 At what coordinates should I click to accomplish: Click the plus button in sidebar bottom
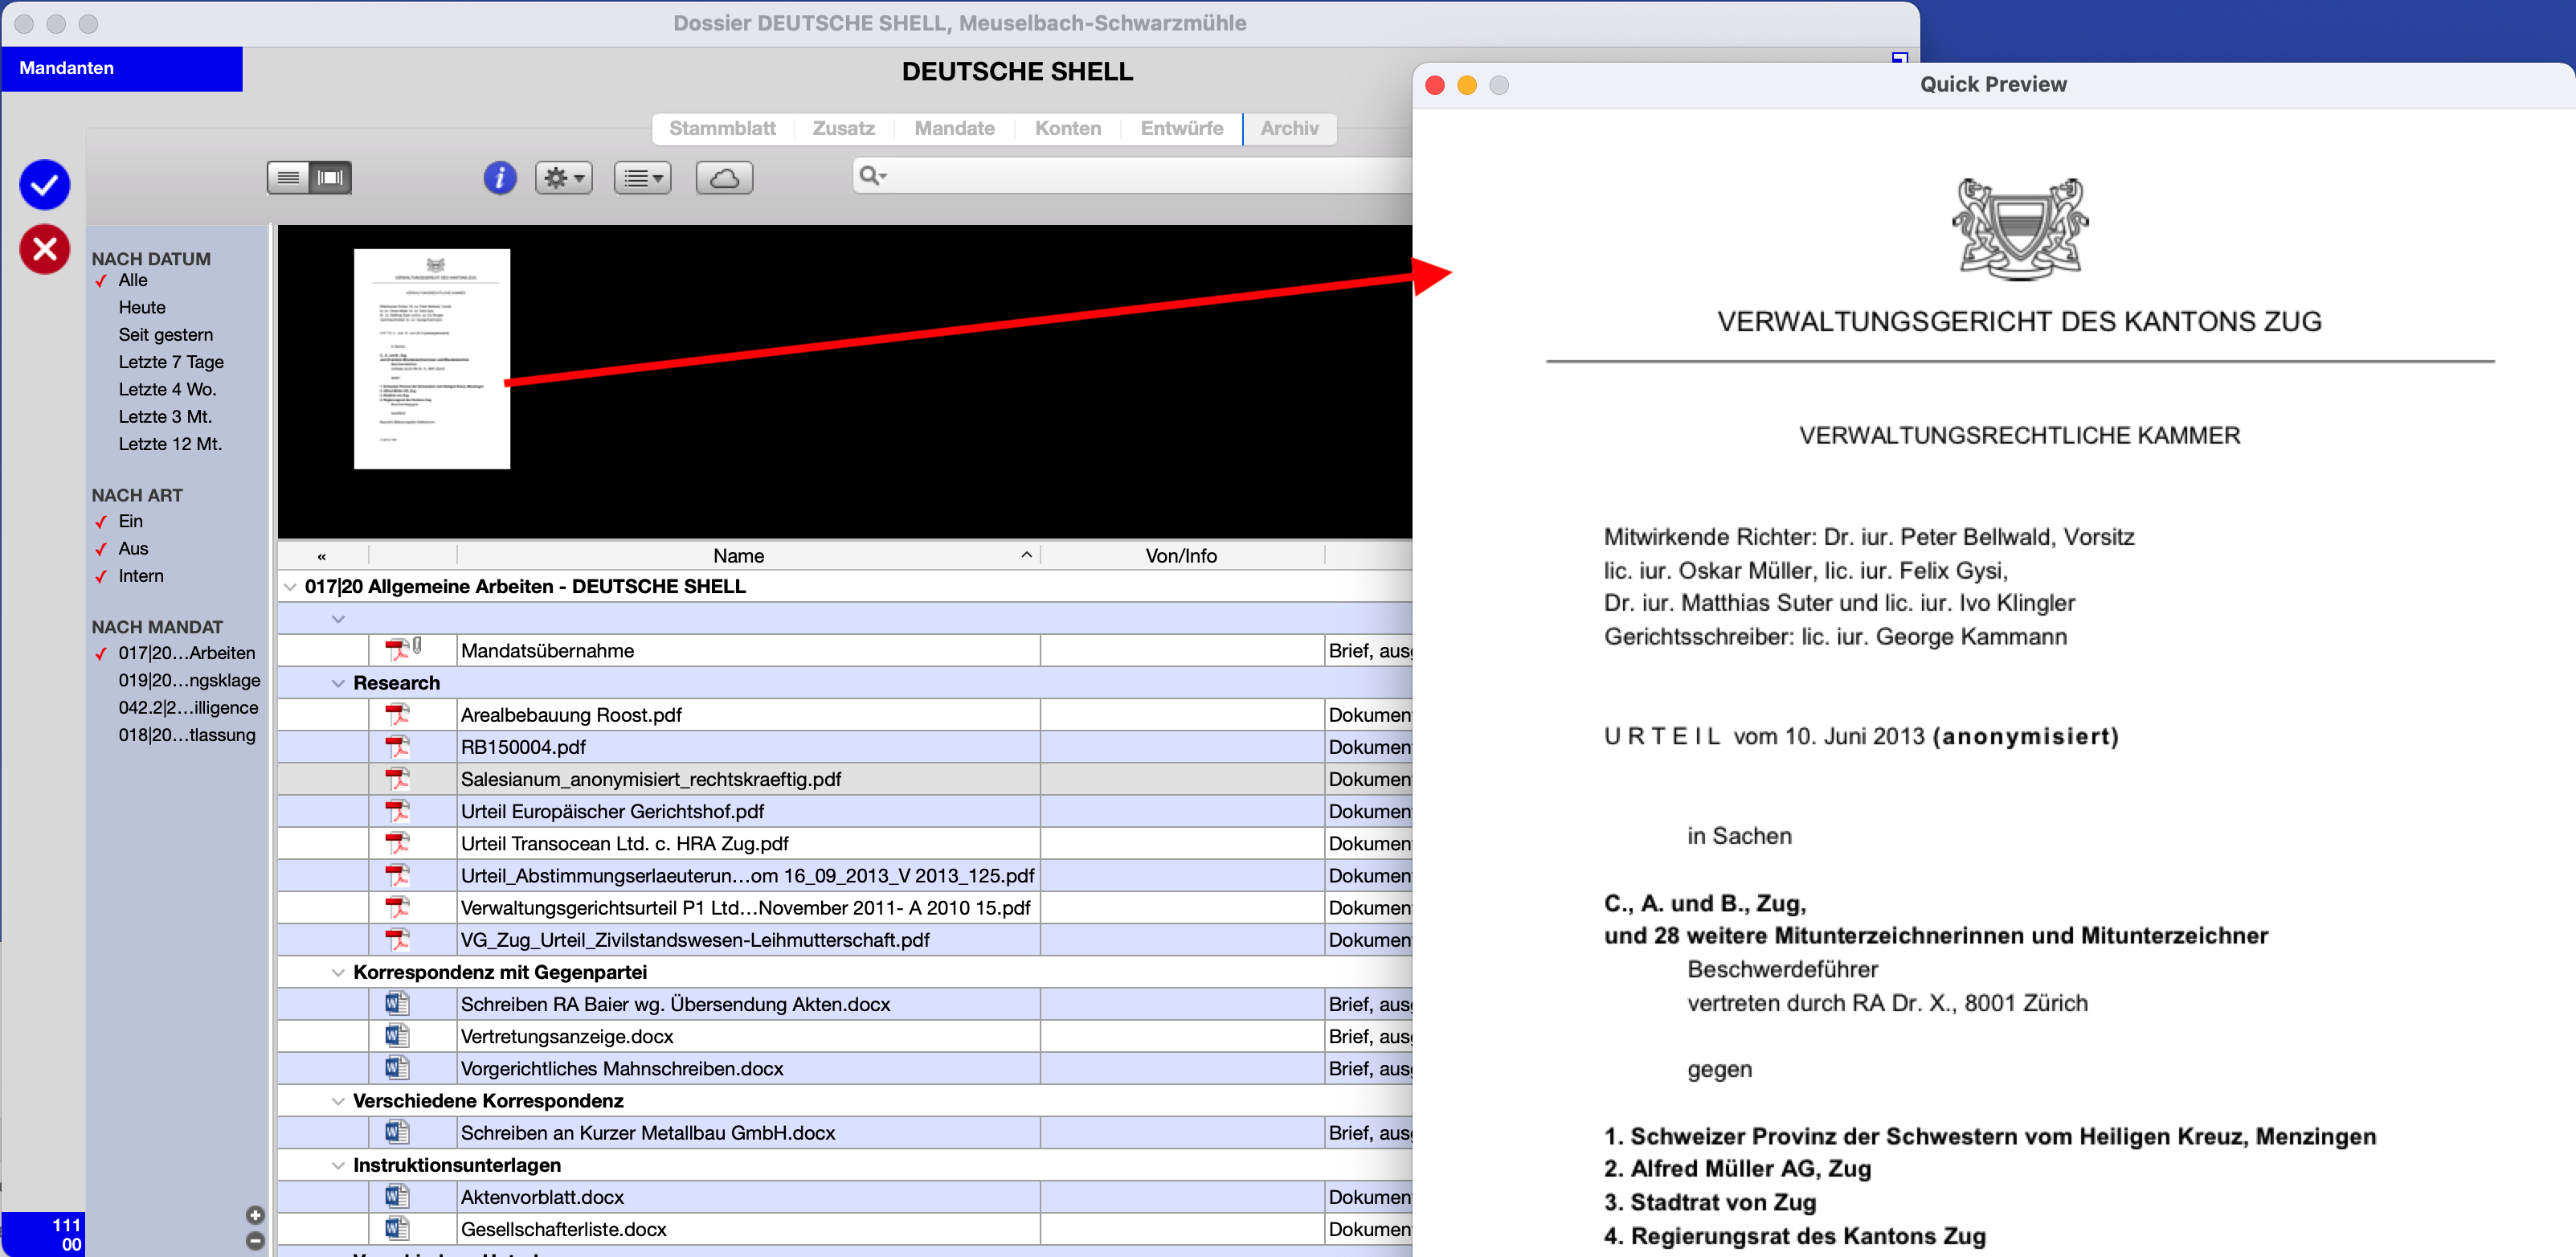255,1215
